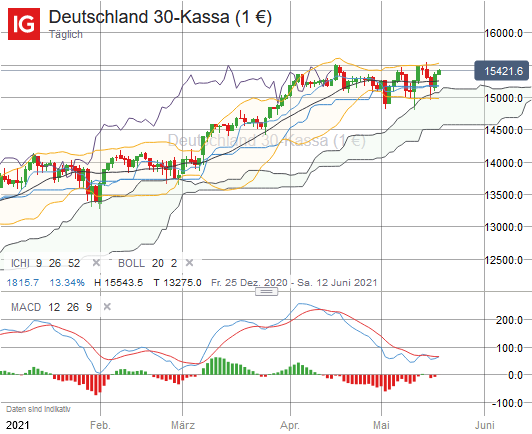
Task: Click the Feb. date axis label
Action: (100, 425)
